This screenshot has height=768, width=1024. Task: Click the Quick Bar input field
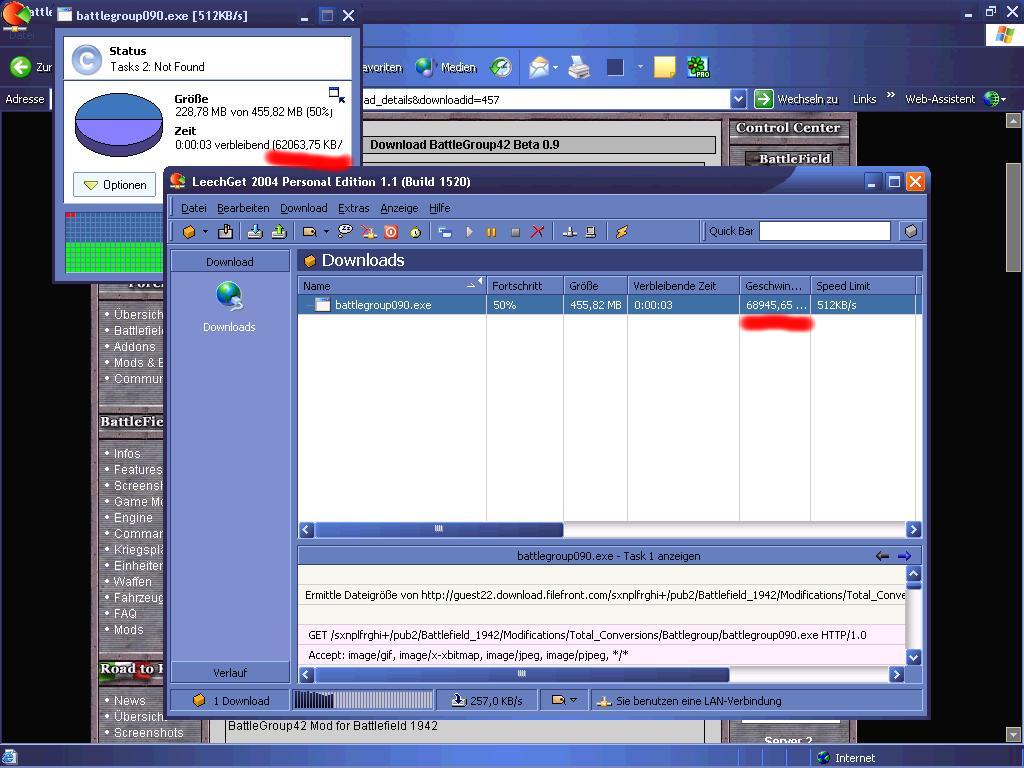[x=824, y=231]
